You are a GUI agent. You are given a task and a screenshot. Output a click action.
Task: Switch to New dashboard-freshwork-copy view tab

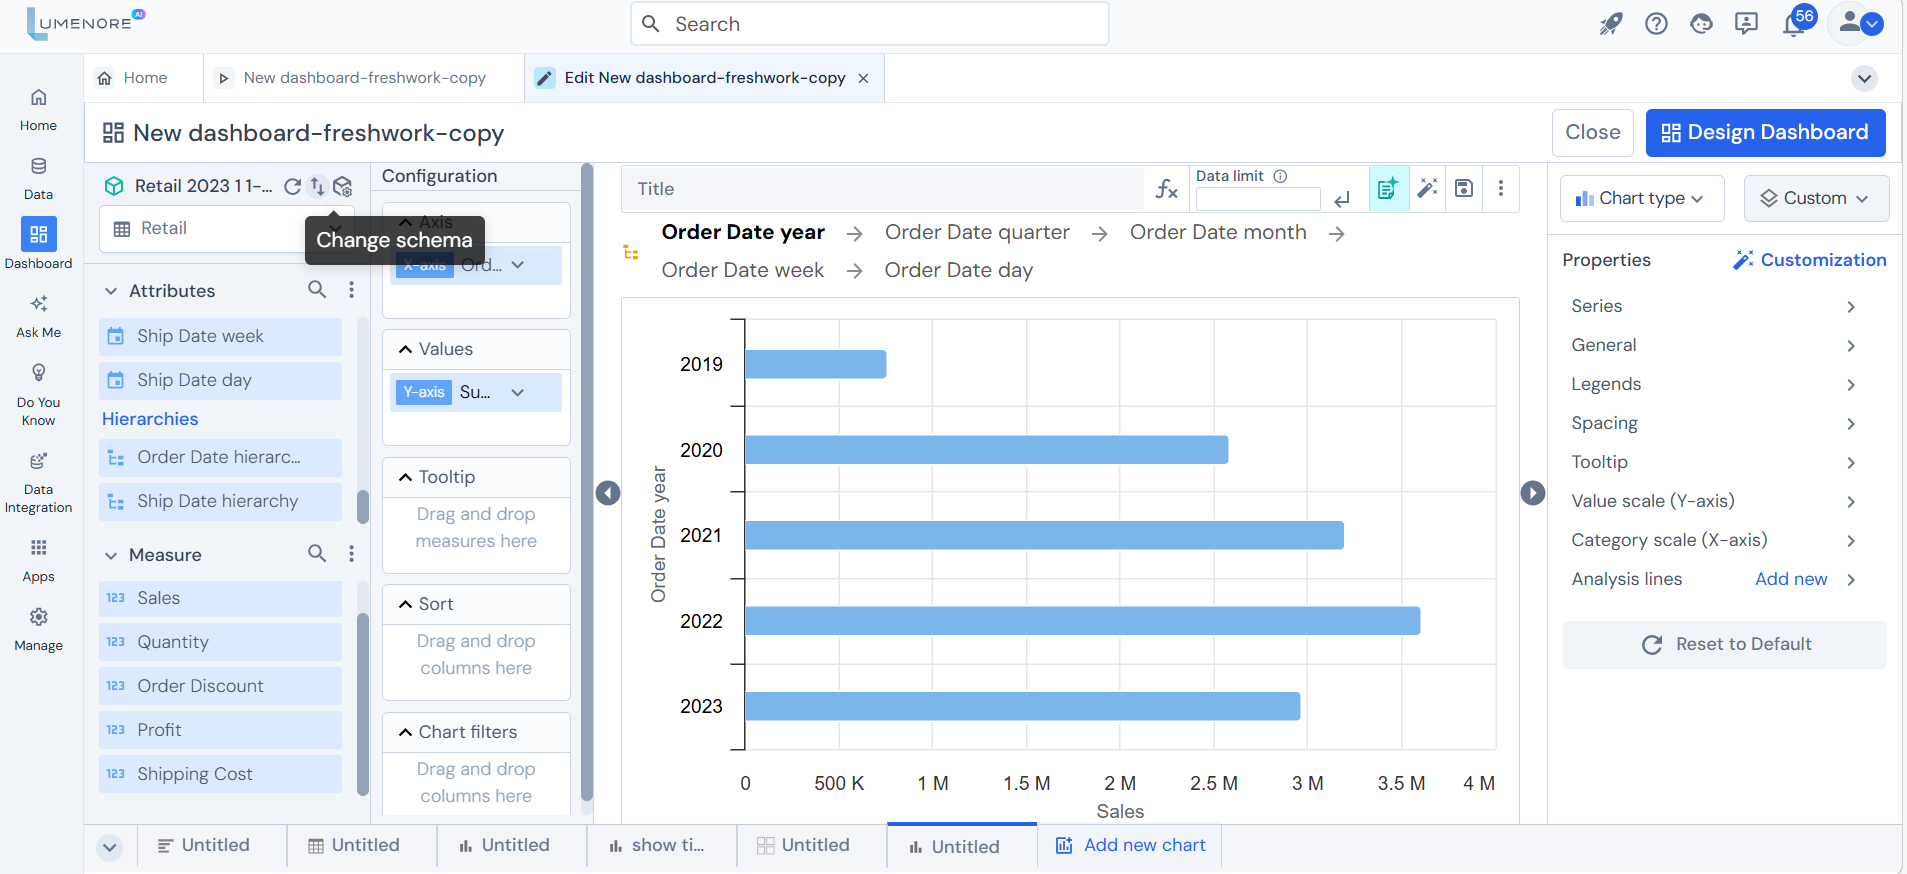tap(364, 78)
